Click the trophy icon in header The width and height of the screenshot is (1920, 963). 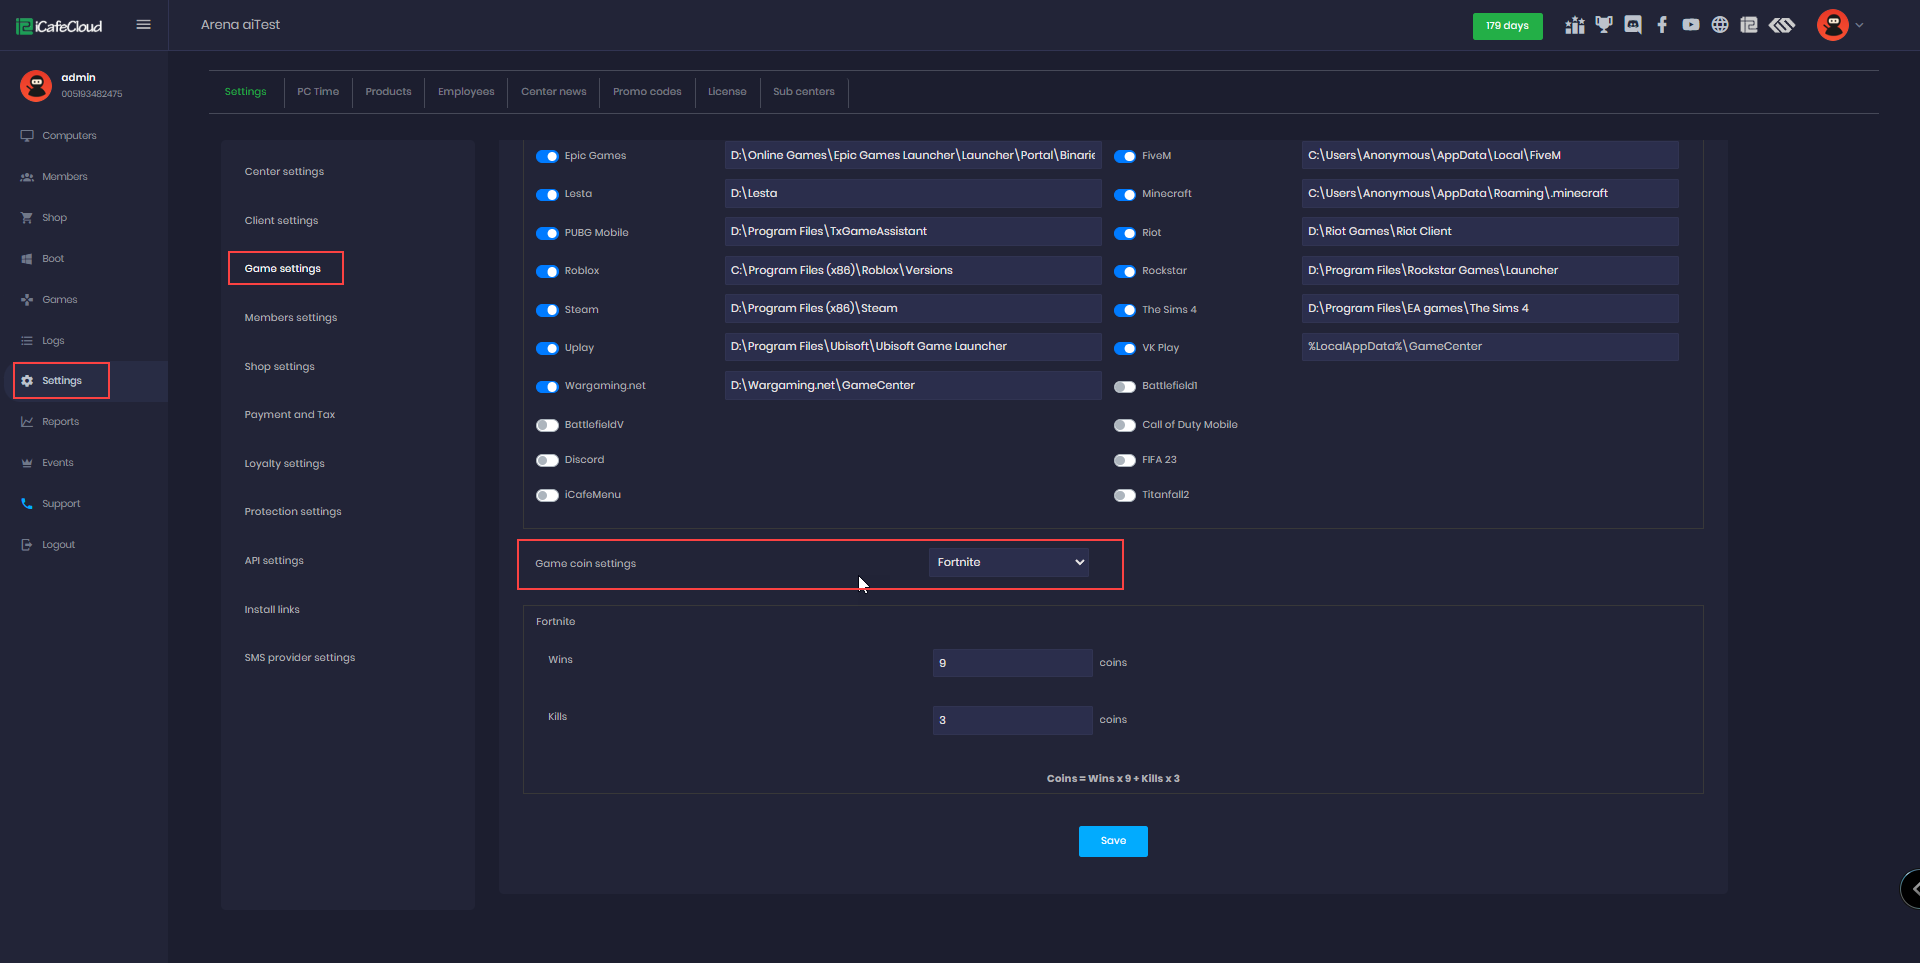1604,25
